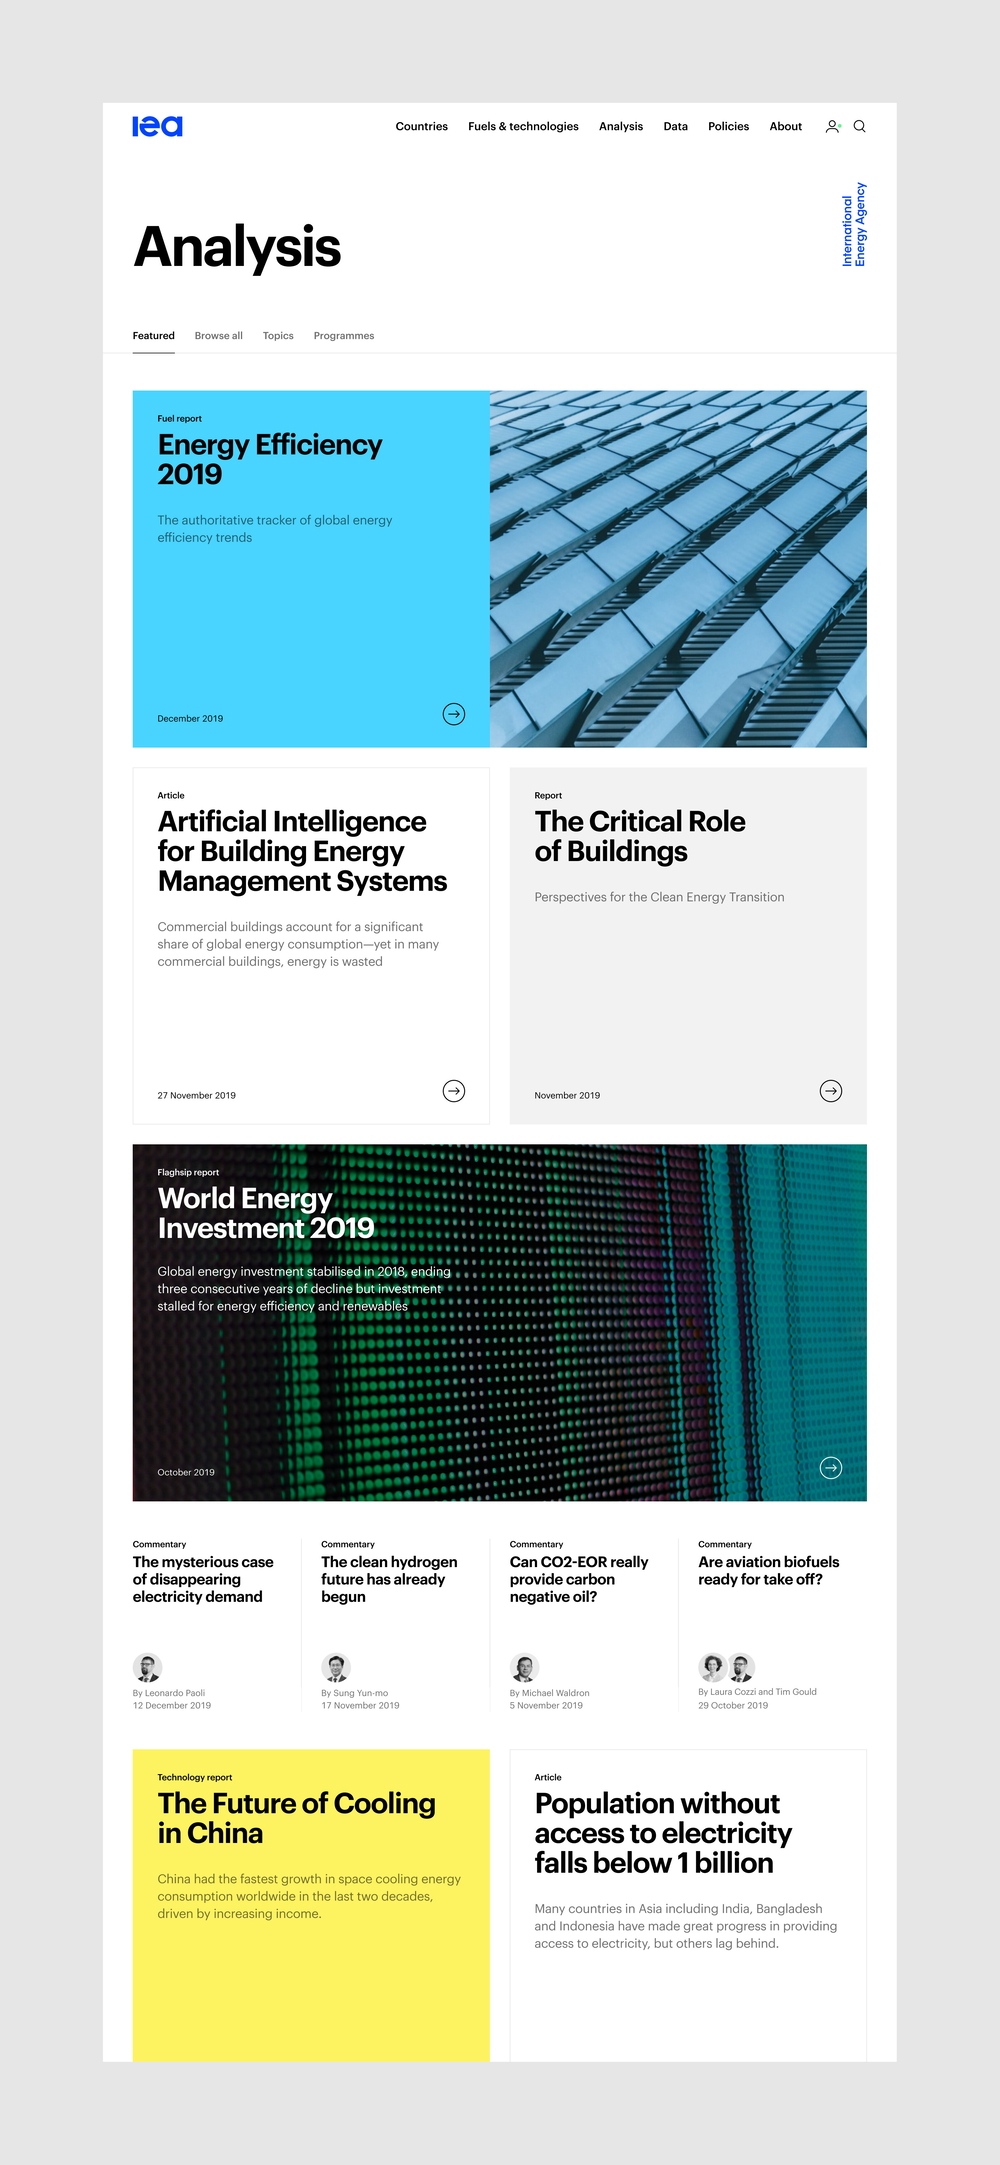The width and height of the screenshot is (1000, 2165).
Task: Open 'Are aviation biofuels ready for take off?'
Action: pyautogui.click(x=768, y=1570)
